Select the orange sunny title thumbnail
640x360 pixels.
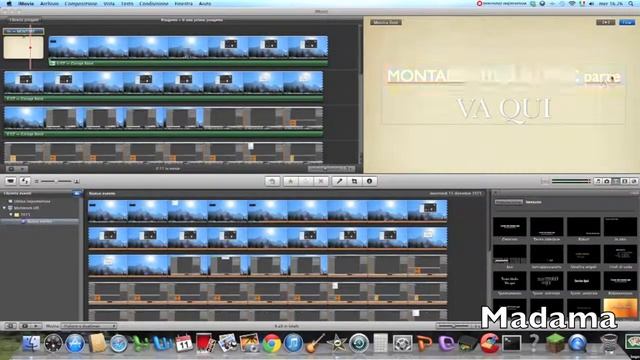(620, 308)
